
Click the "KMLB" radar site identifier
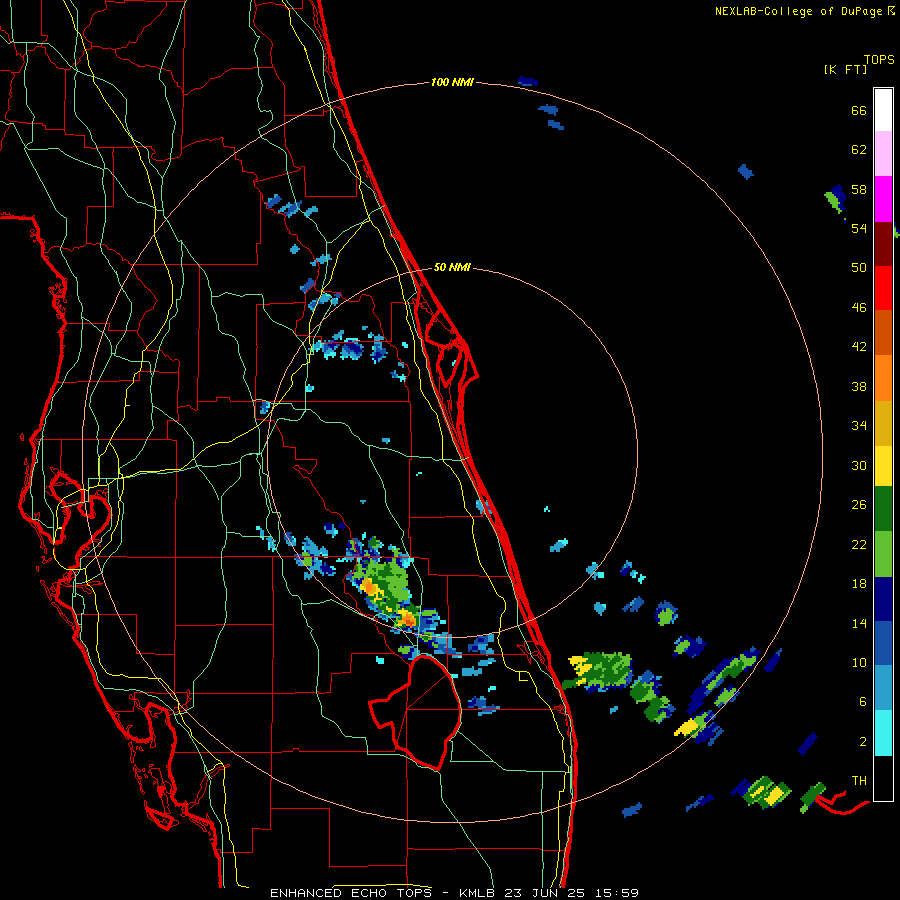click(476, 893)
